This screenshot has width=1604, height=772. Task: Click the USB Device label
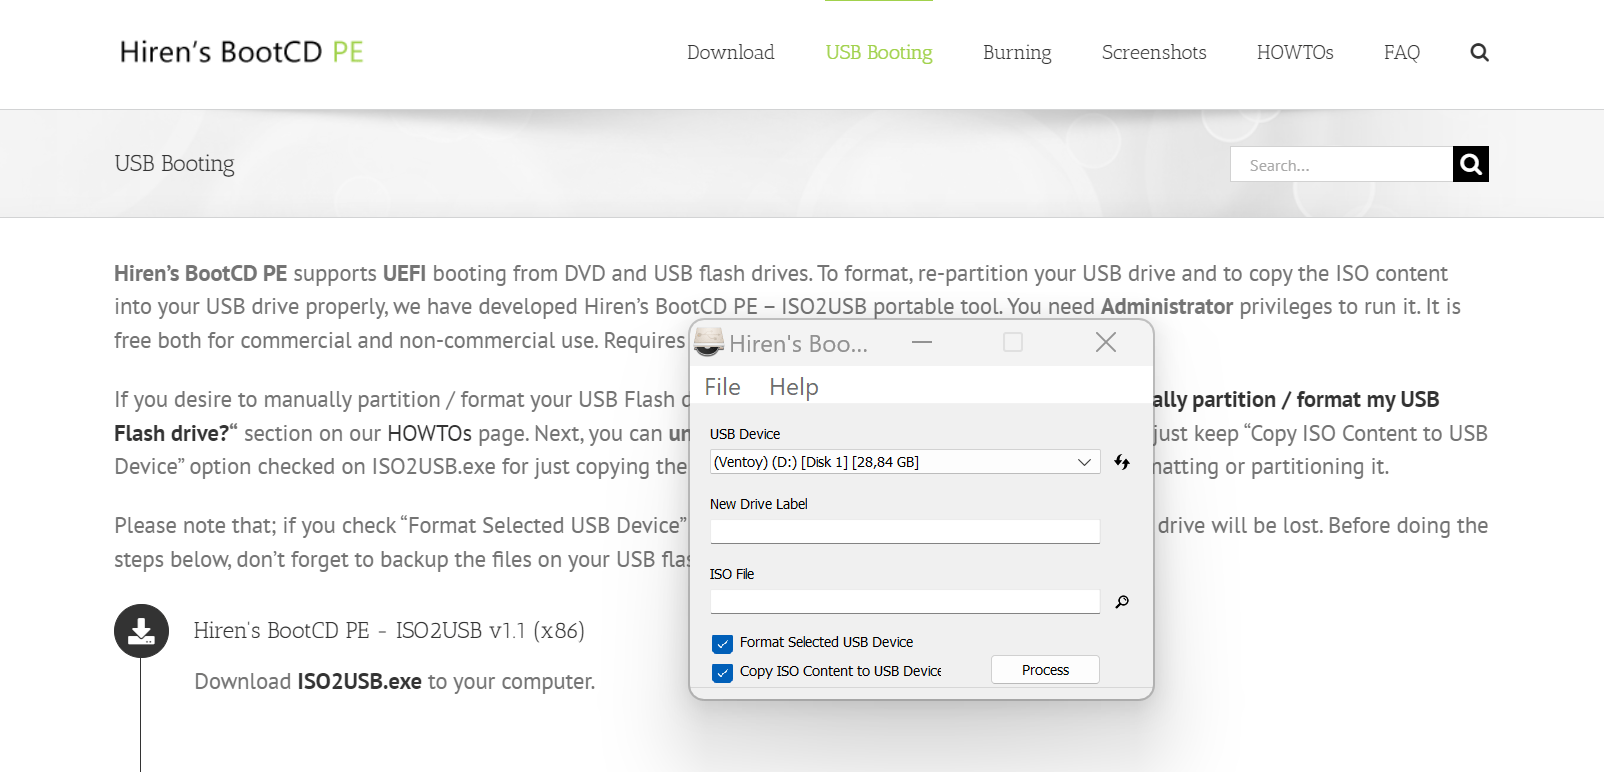[x=745, y=434]
